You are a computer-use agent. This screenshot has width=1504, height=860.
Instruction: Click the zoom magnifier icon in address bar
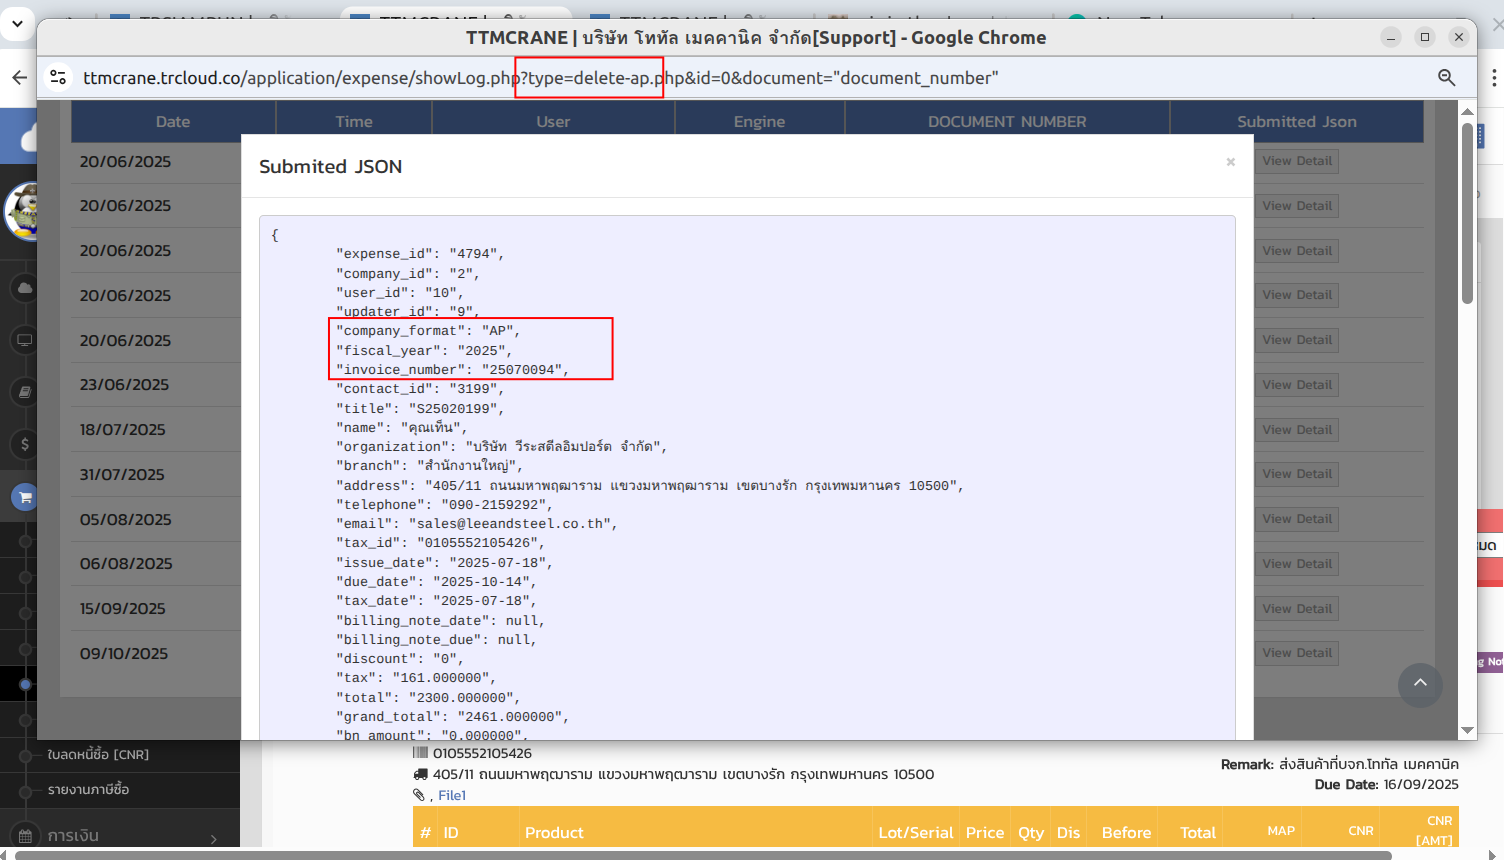coord(1446,78)
